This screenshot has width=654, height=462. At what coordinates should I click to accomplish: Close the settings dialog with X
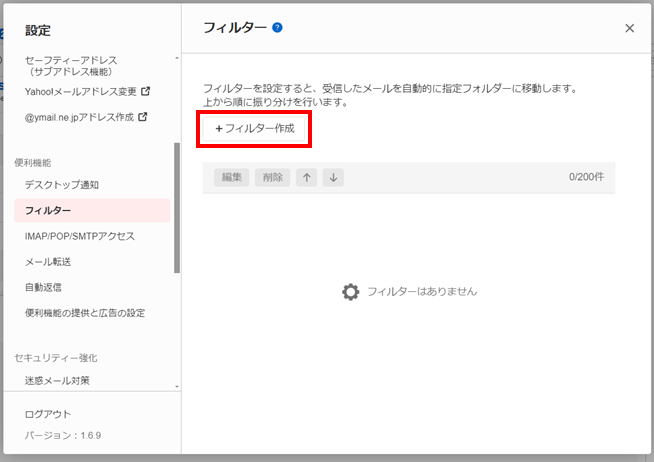(x=629, y=28)
